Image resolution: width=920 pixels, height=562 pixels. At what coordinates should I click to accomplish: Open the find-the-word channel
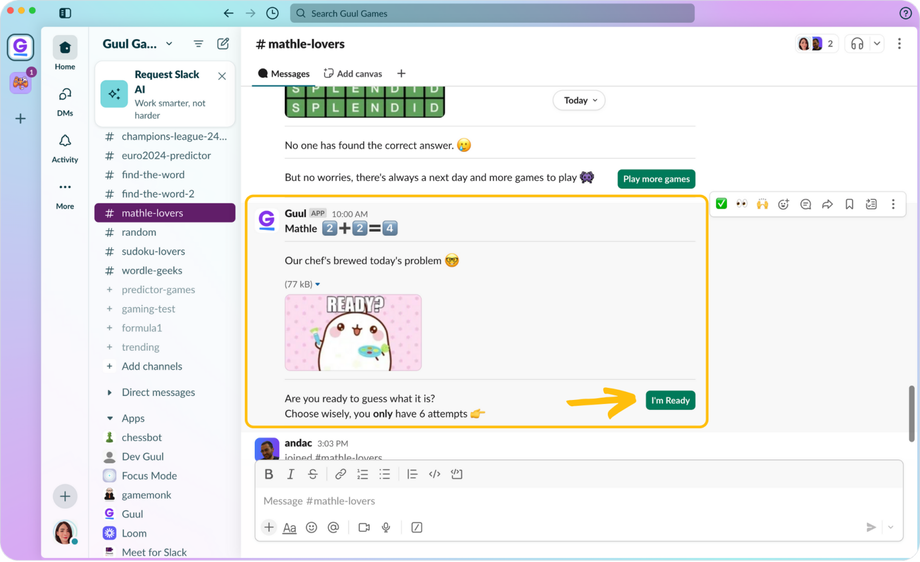click(x=165, y=175)
